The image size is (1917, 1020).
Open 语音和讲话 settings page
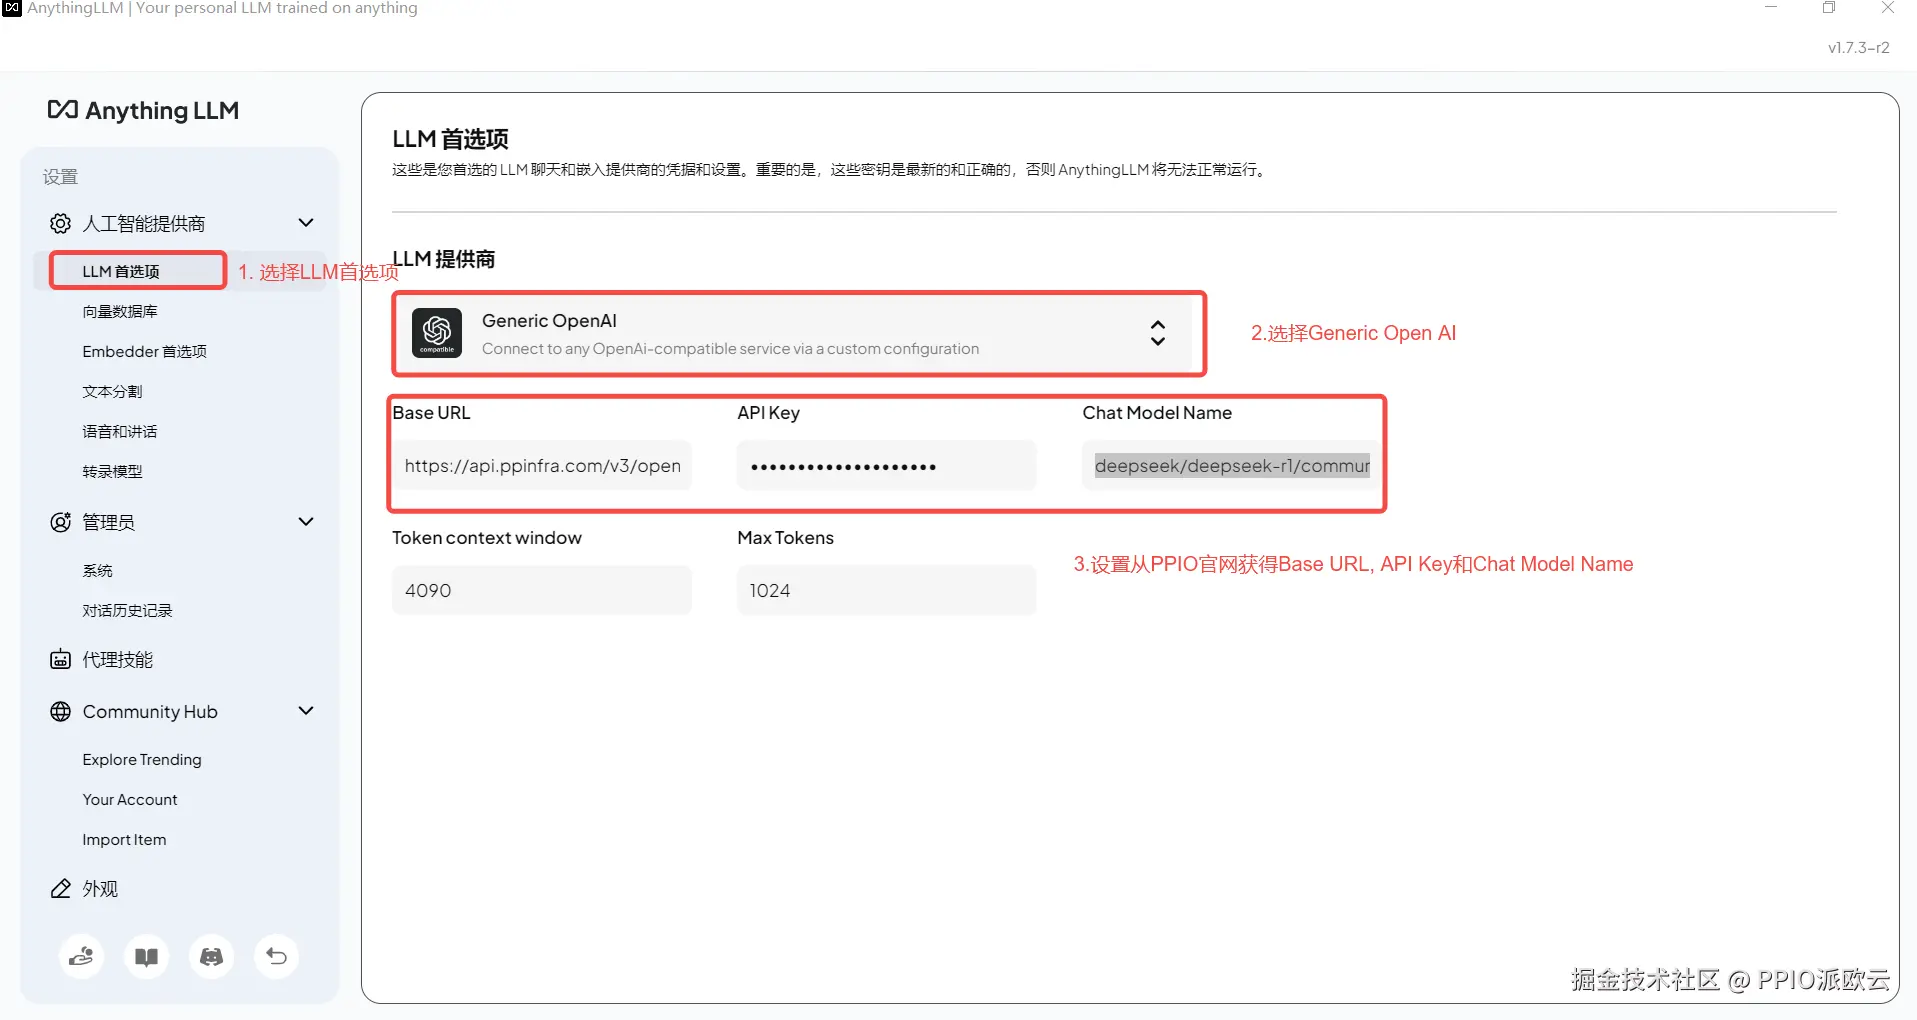120,431
